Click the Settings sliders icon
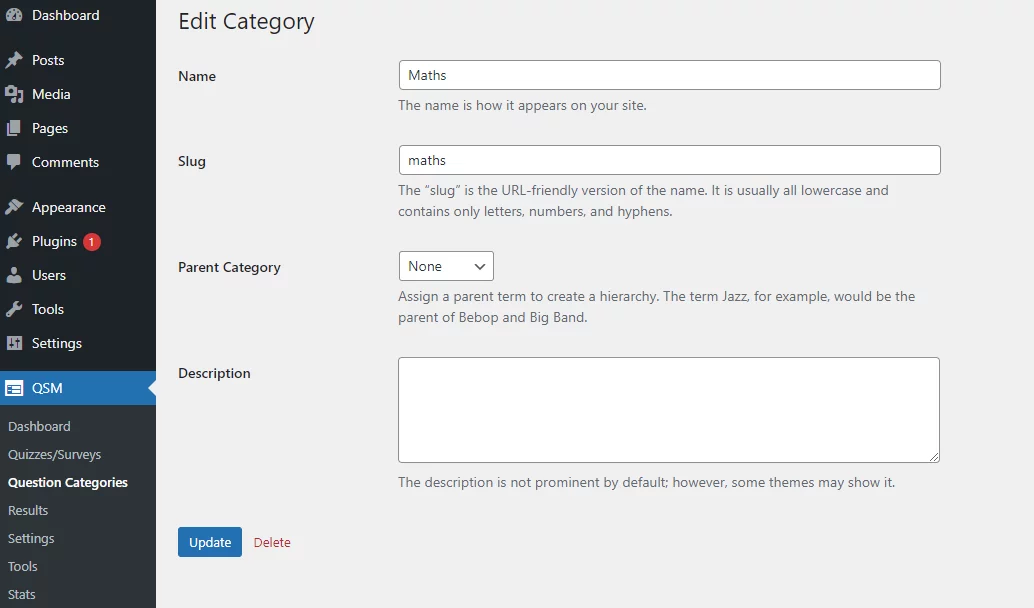 [14, 343]
